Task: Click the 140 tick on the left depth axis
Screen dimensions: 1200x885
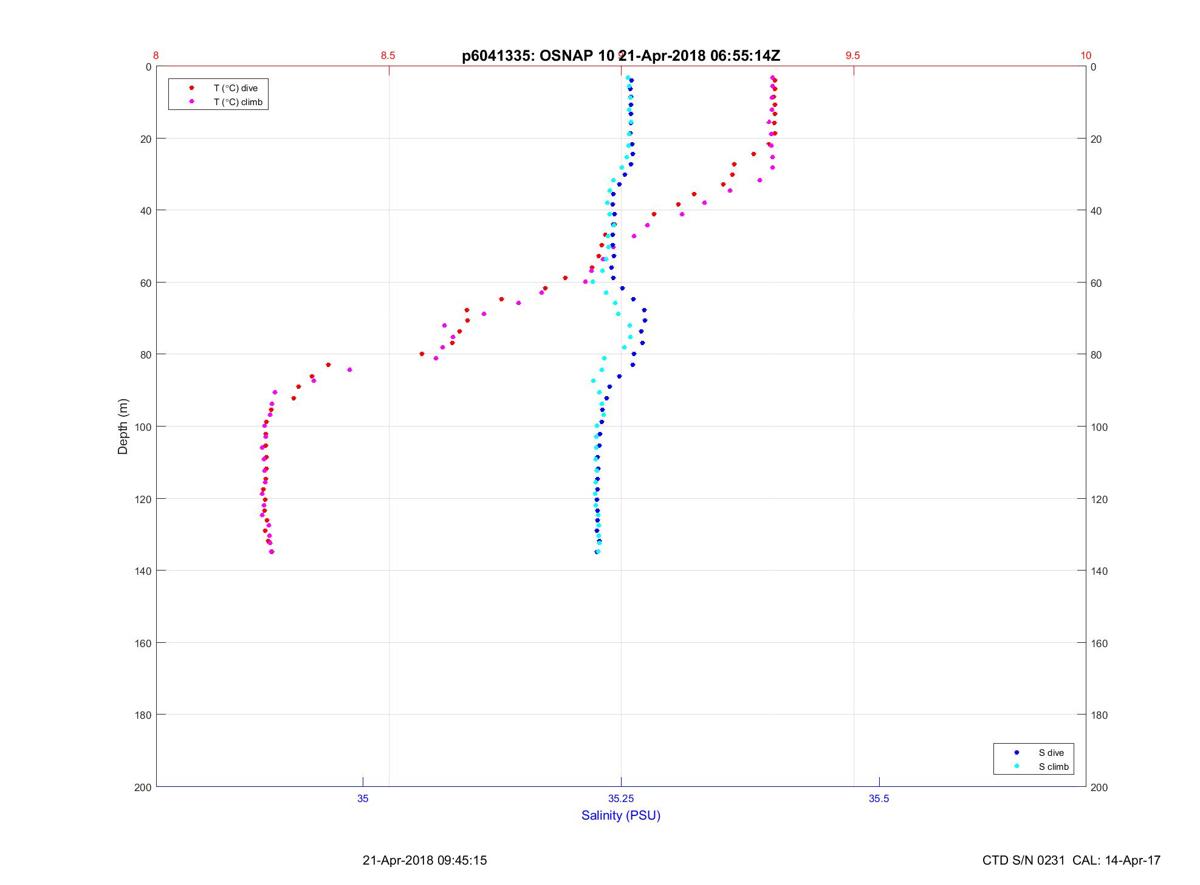Action: point(142,571)
